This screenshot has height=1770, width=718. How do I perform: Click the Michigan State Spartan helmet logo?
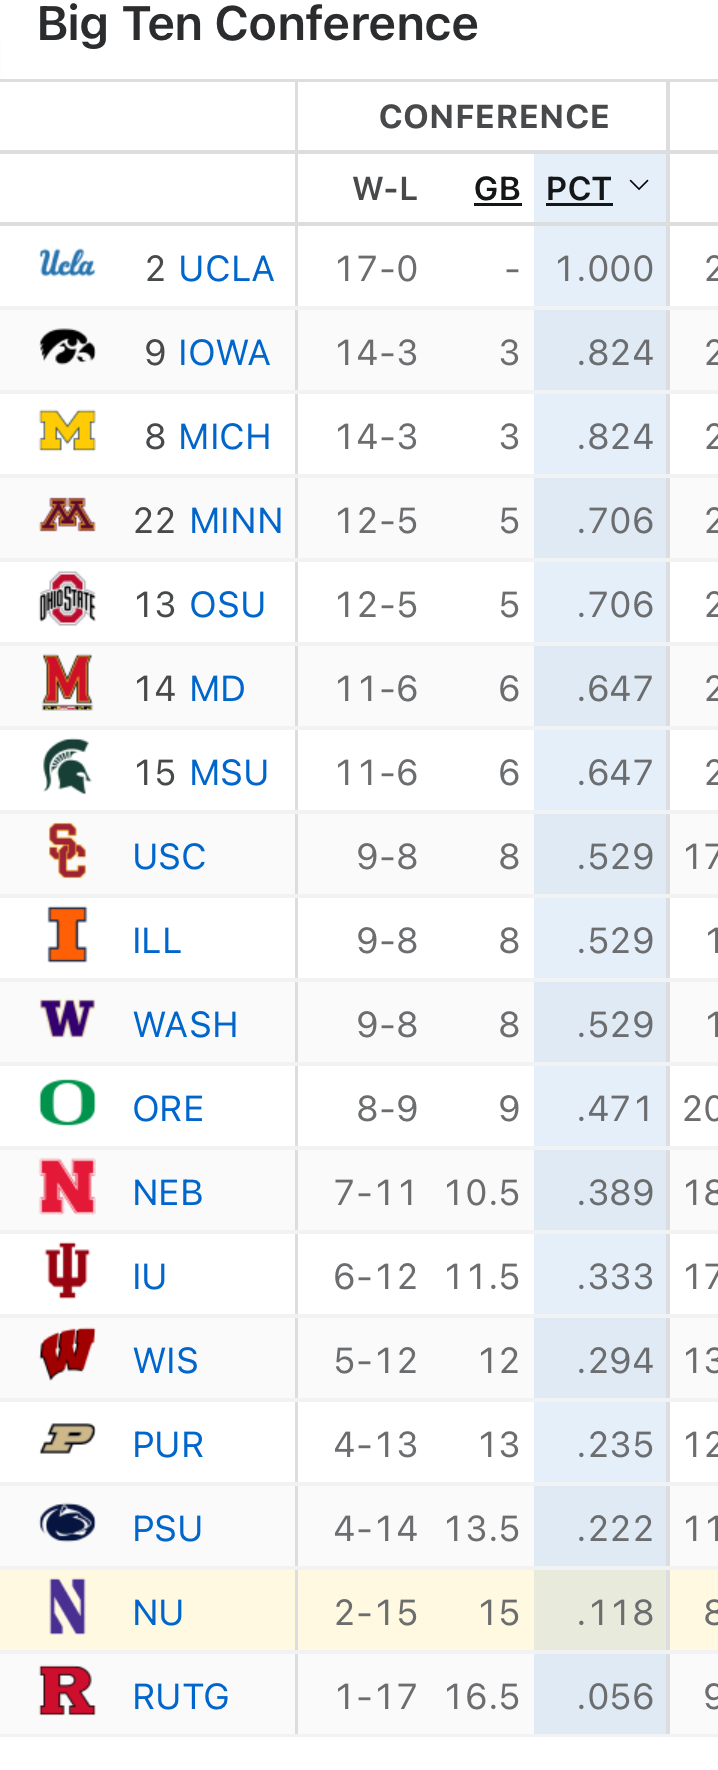(x=67, y=768)
